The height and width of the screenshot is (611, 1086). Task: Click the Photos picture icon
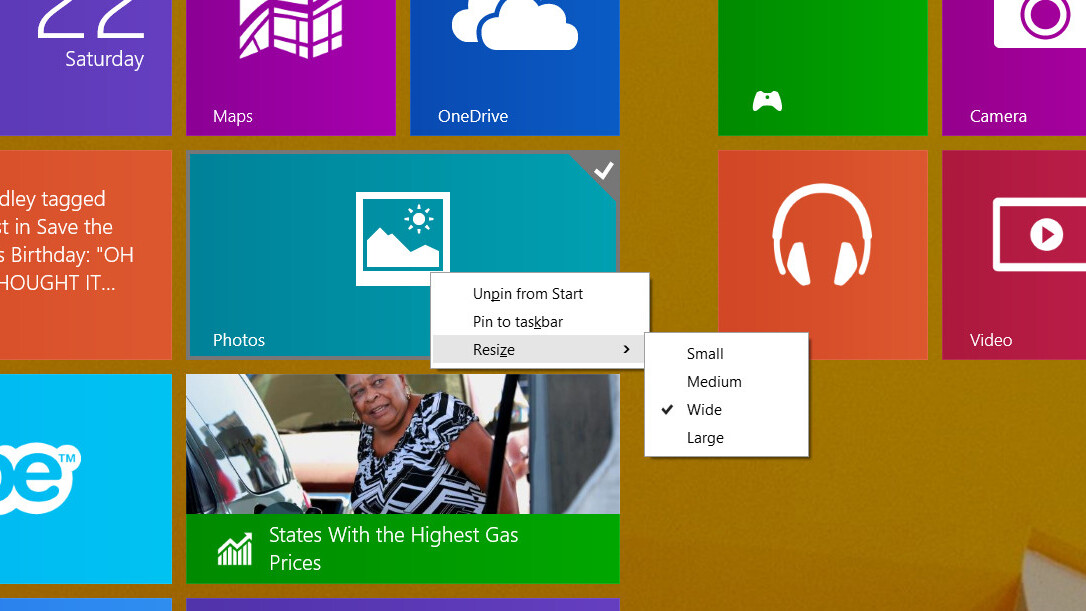(x=402, y=237)
